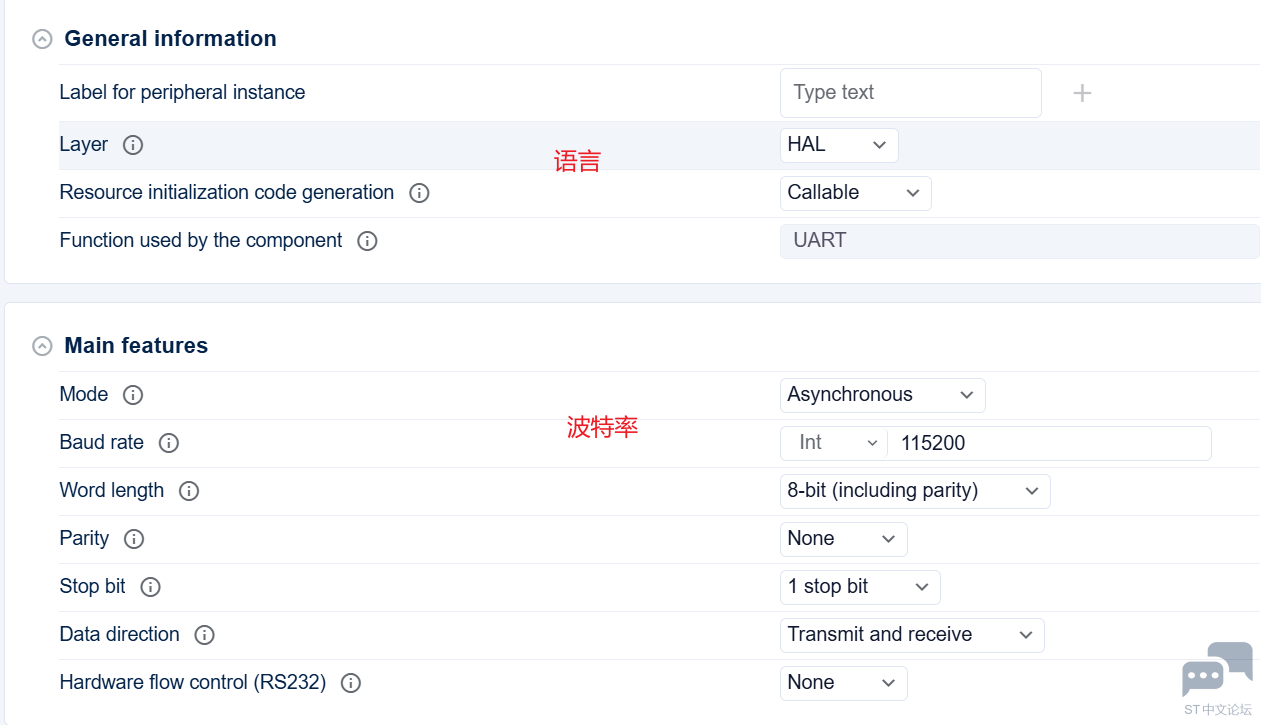Viewport: 1261px width, 725px height.
Task: Show info for Resource initialization code generation
Action: coord(420,193)
